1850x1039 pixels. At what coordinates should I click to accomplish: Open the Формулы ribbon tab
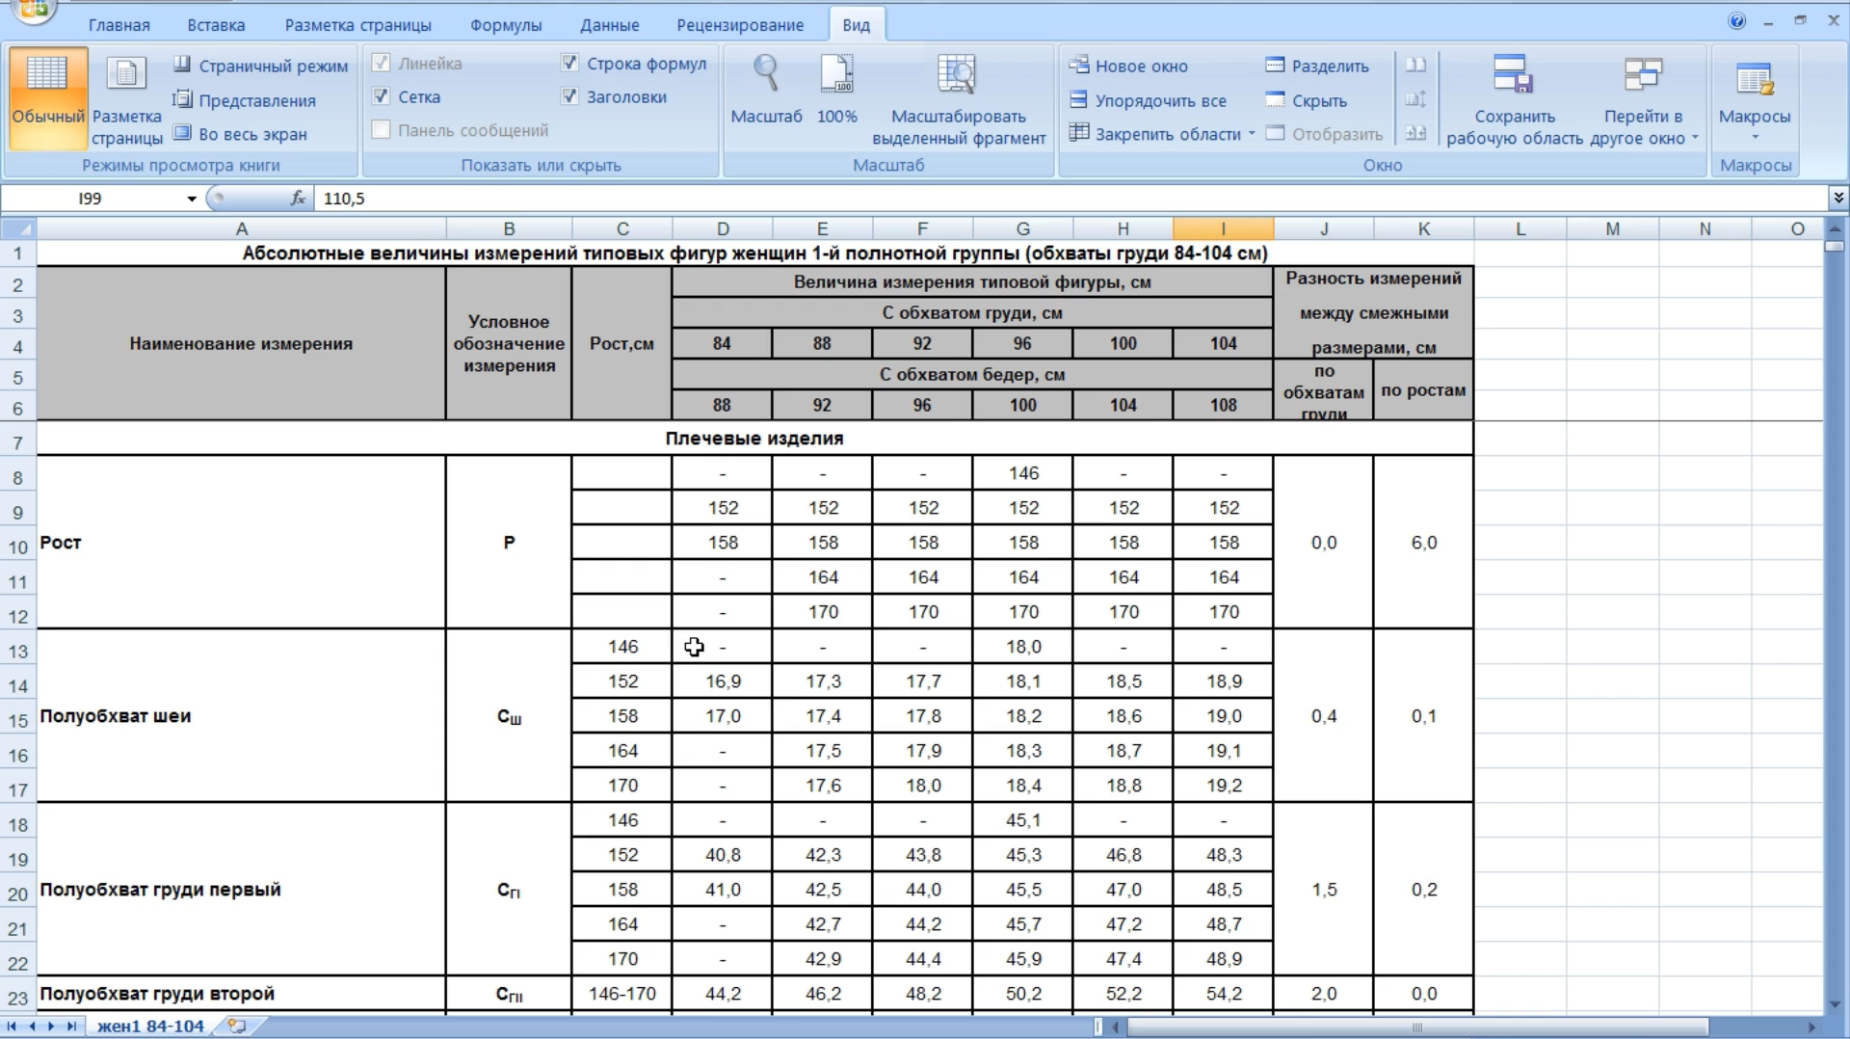[506, 25]
